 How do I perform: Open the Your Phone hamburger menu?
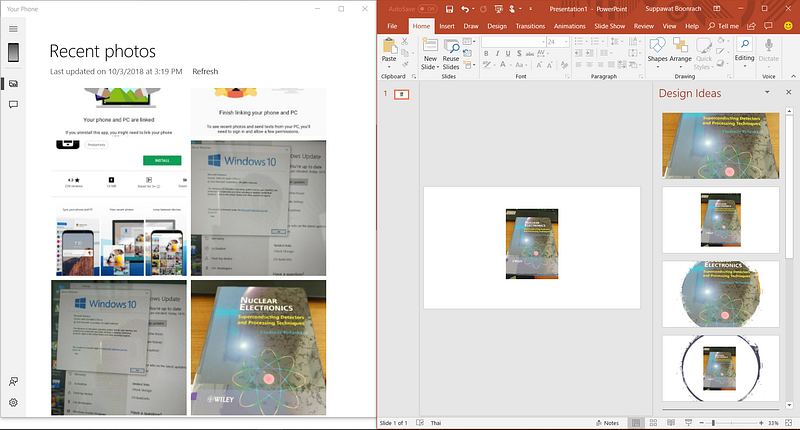coord(13,29)
